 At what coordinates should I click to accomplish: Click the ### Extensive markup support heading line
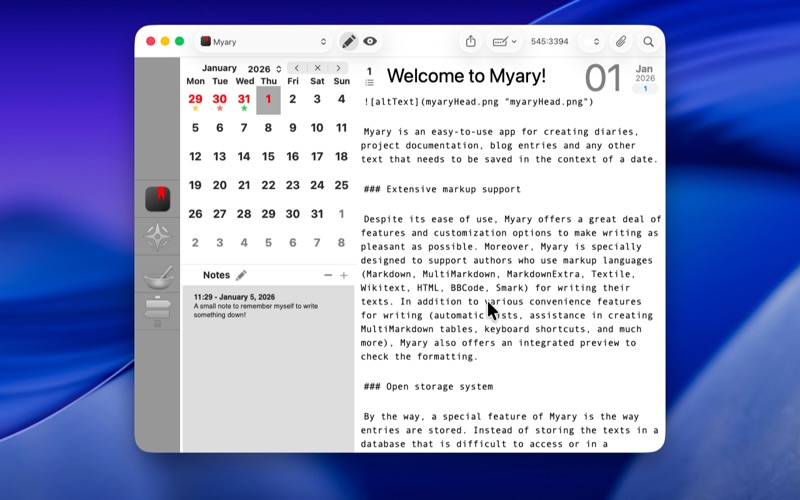(x=442, y=189)
